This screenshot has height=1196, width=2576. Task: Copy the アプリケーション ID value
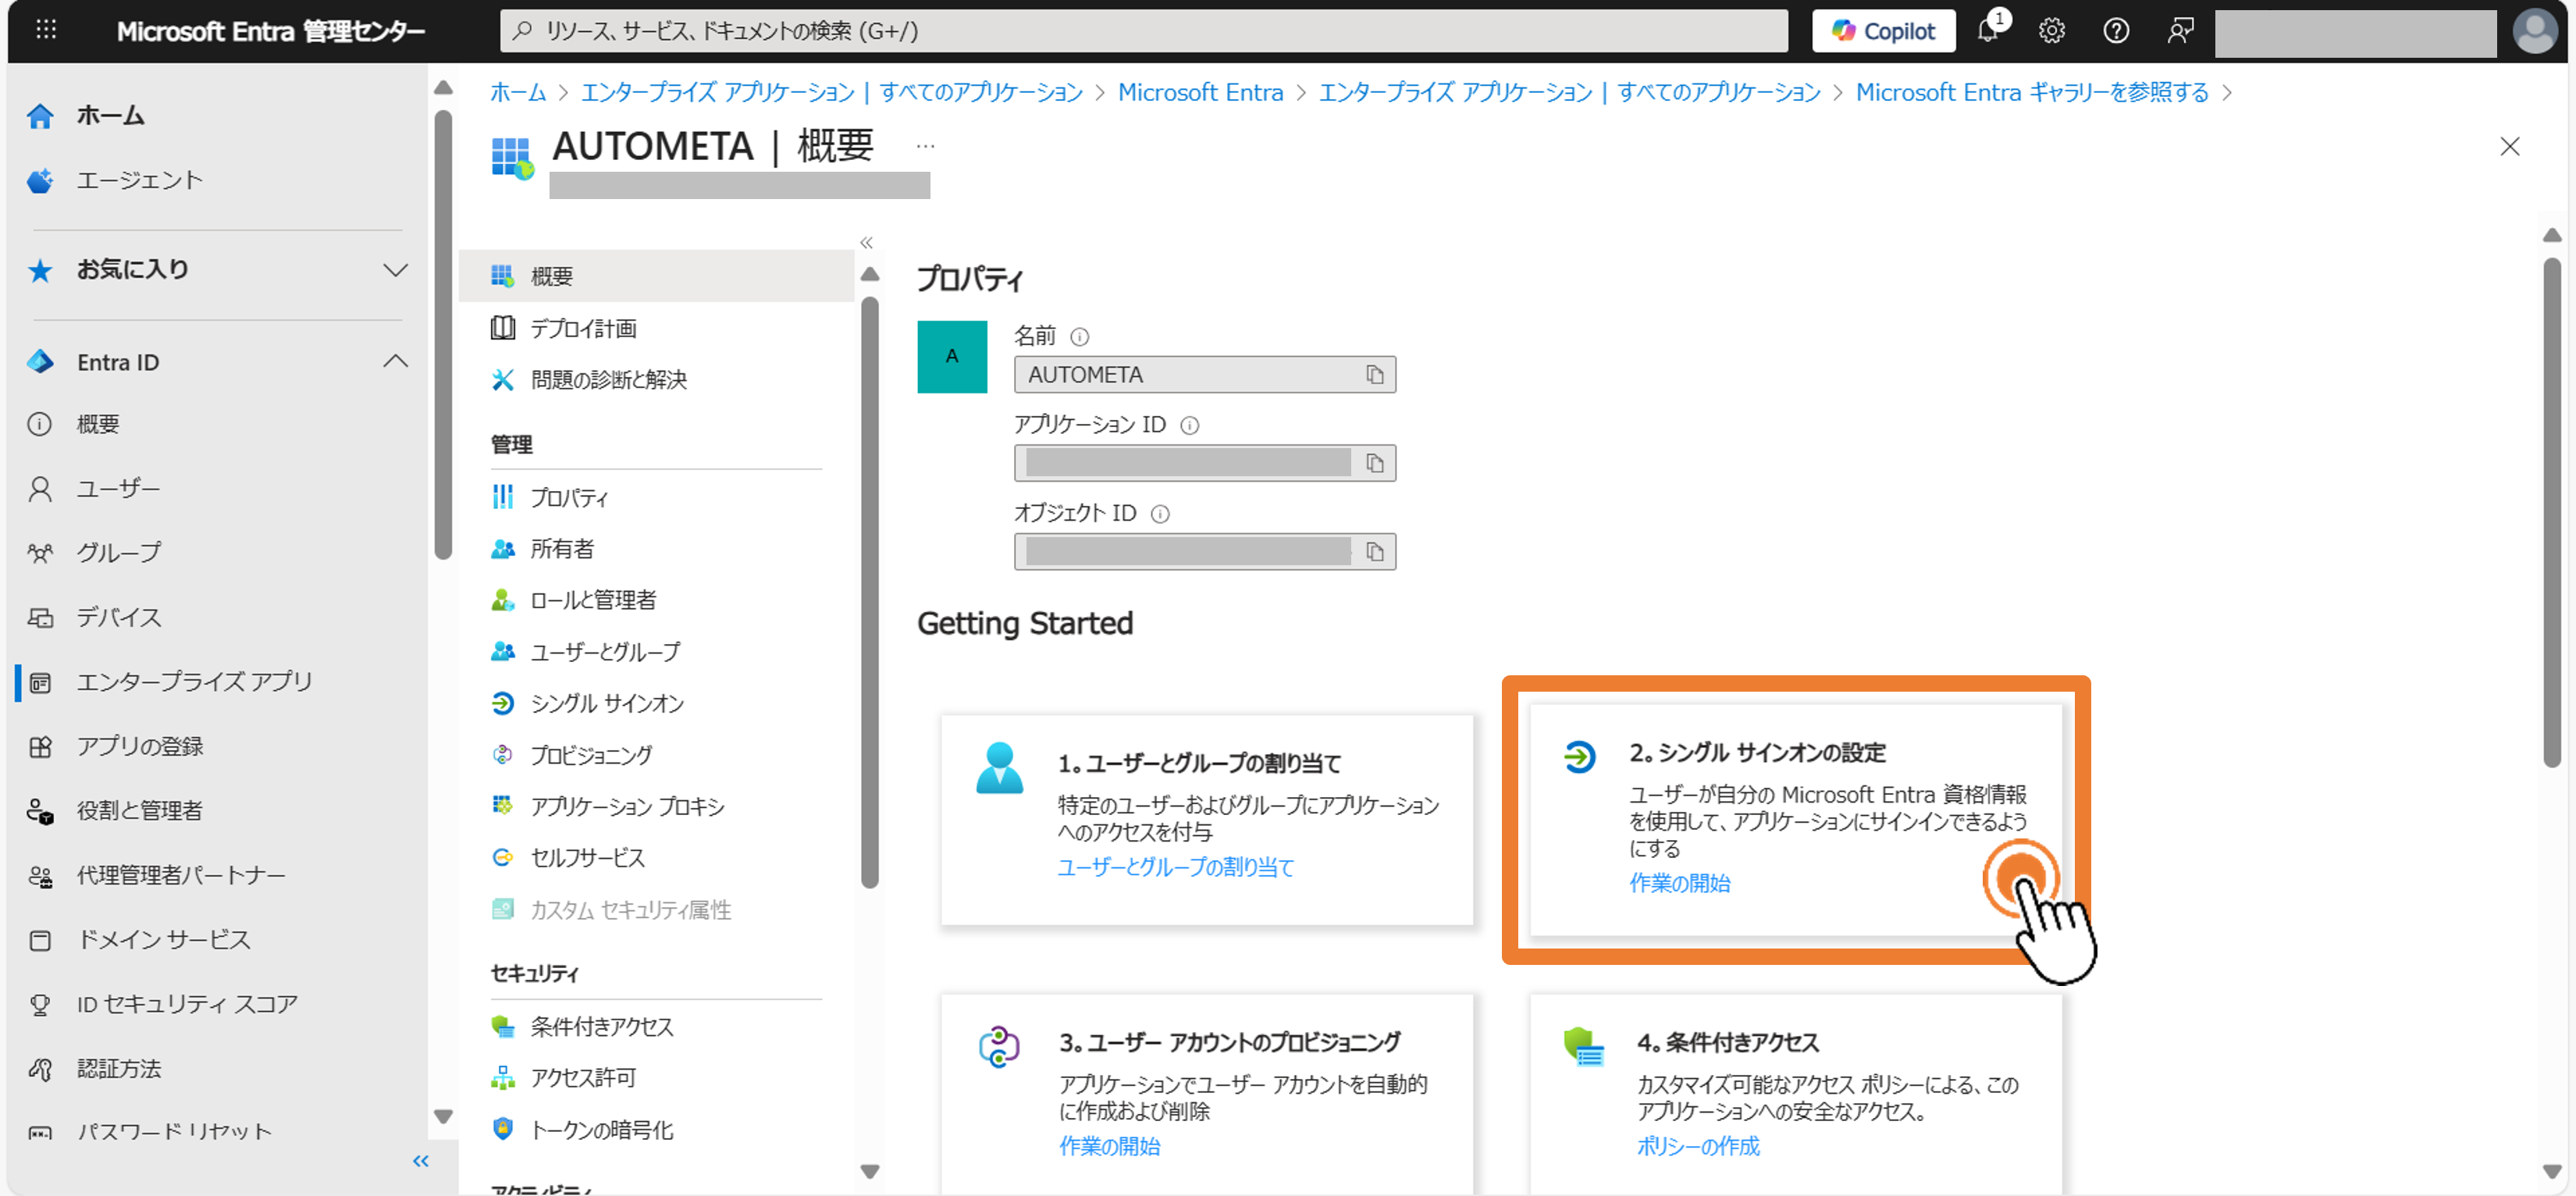(x=1375, y=463)
